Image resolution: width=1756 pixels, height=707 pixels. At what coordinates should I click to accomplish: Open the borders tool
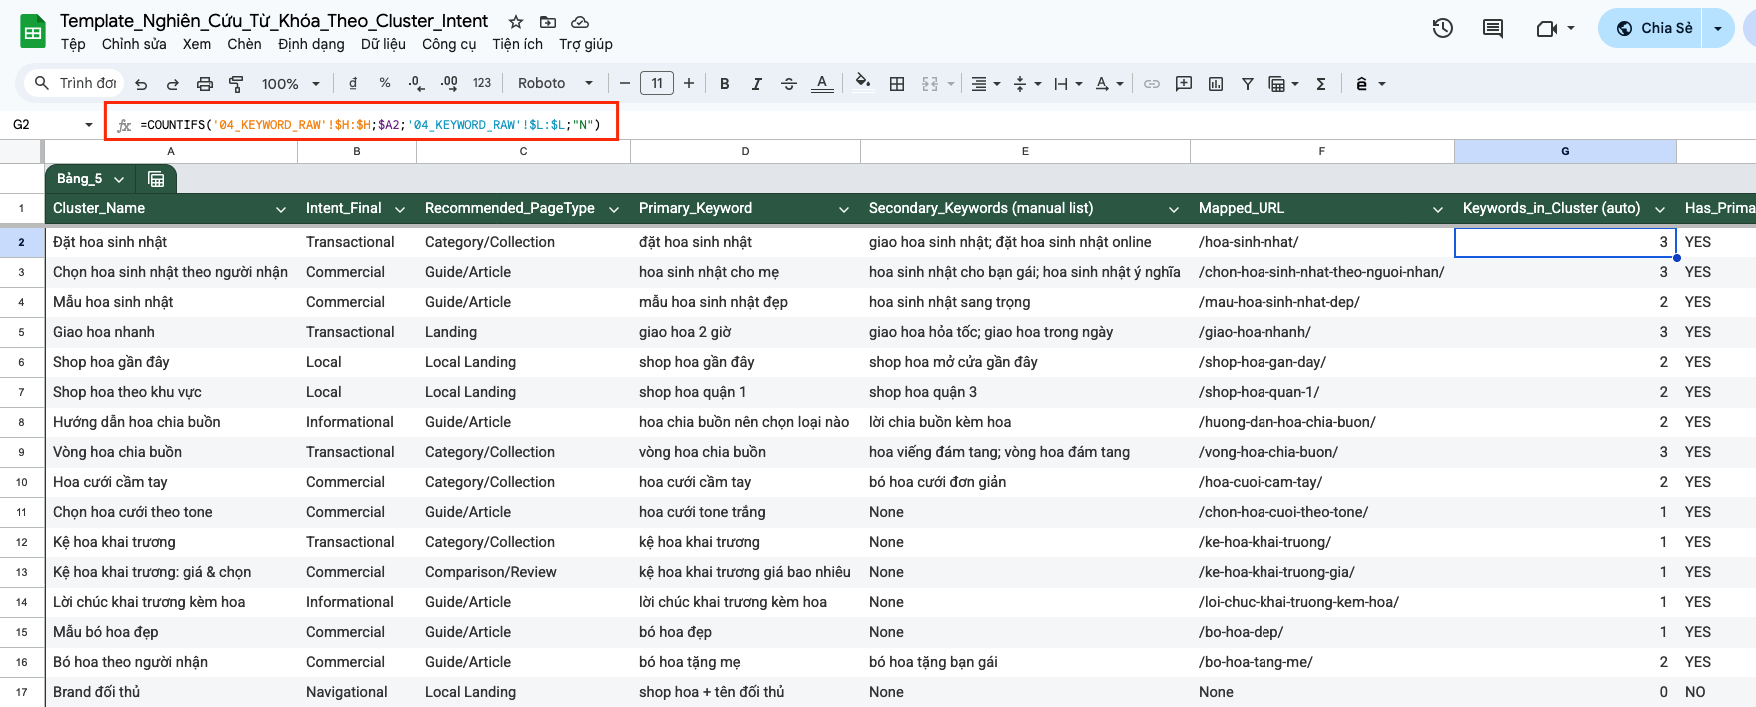[897, 84]
